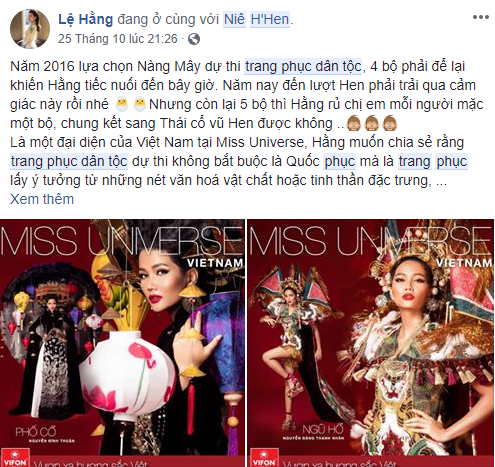
Task: Click the globe public privacy icon
Action: click(x=194, y=39)
